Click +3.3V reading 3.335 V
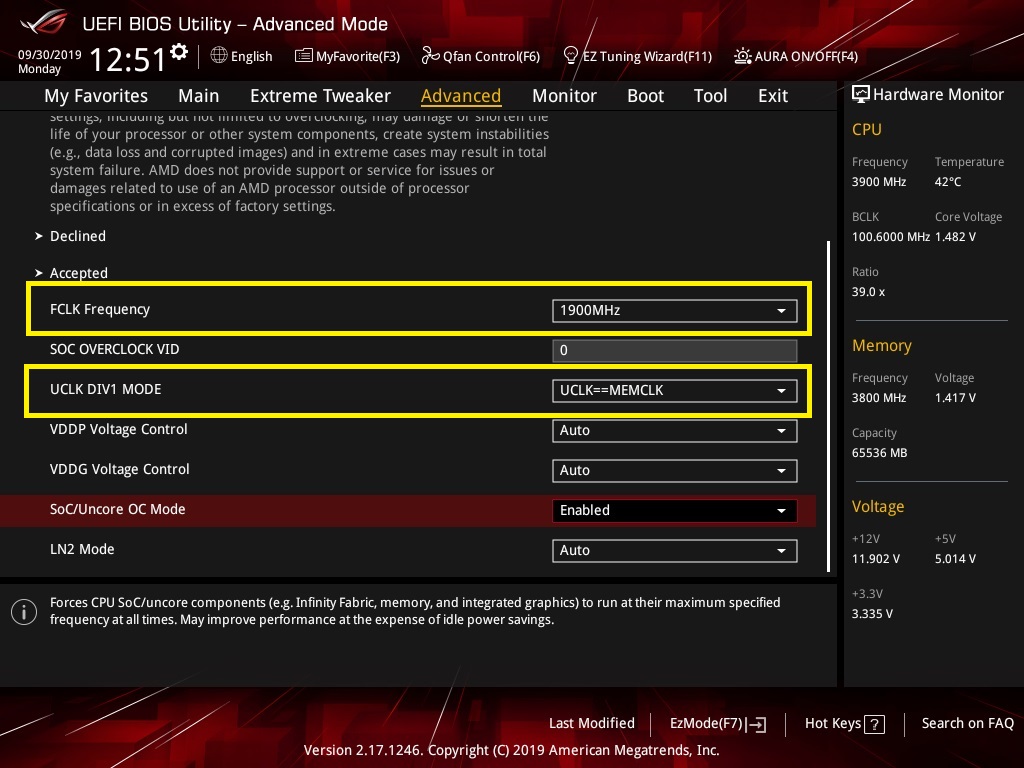1024x768 pixels. click(x=872, y=613)
